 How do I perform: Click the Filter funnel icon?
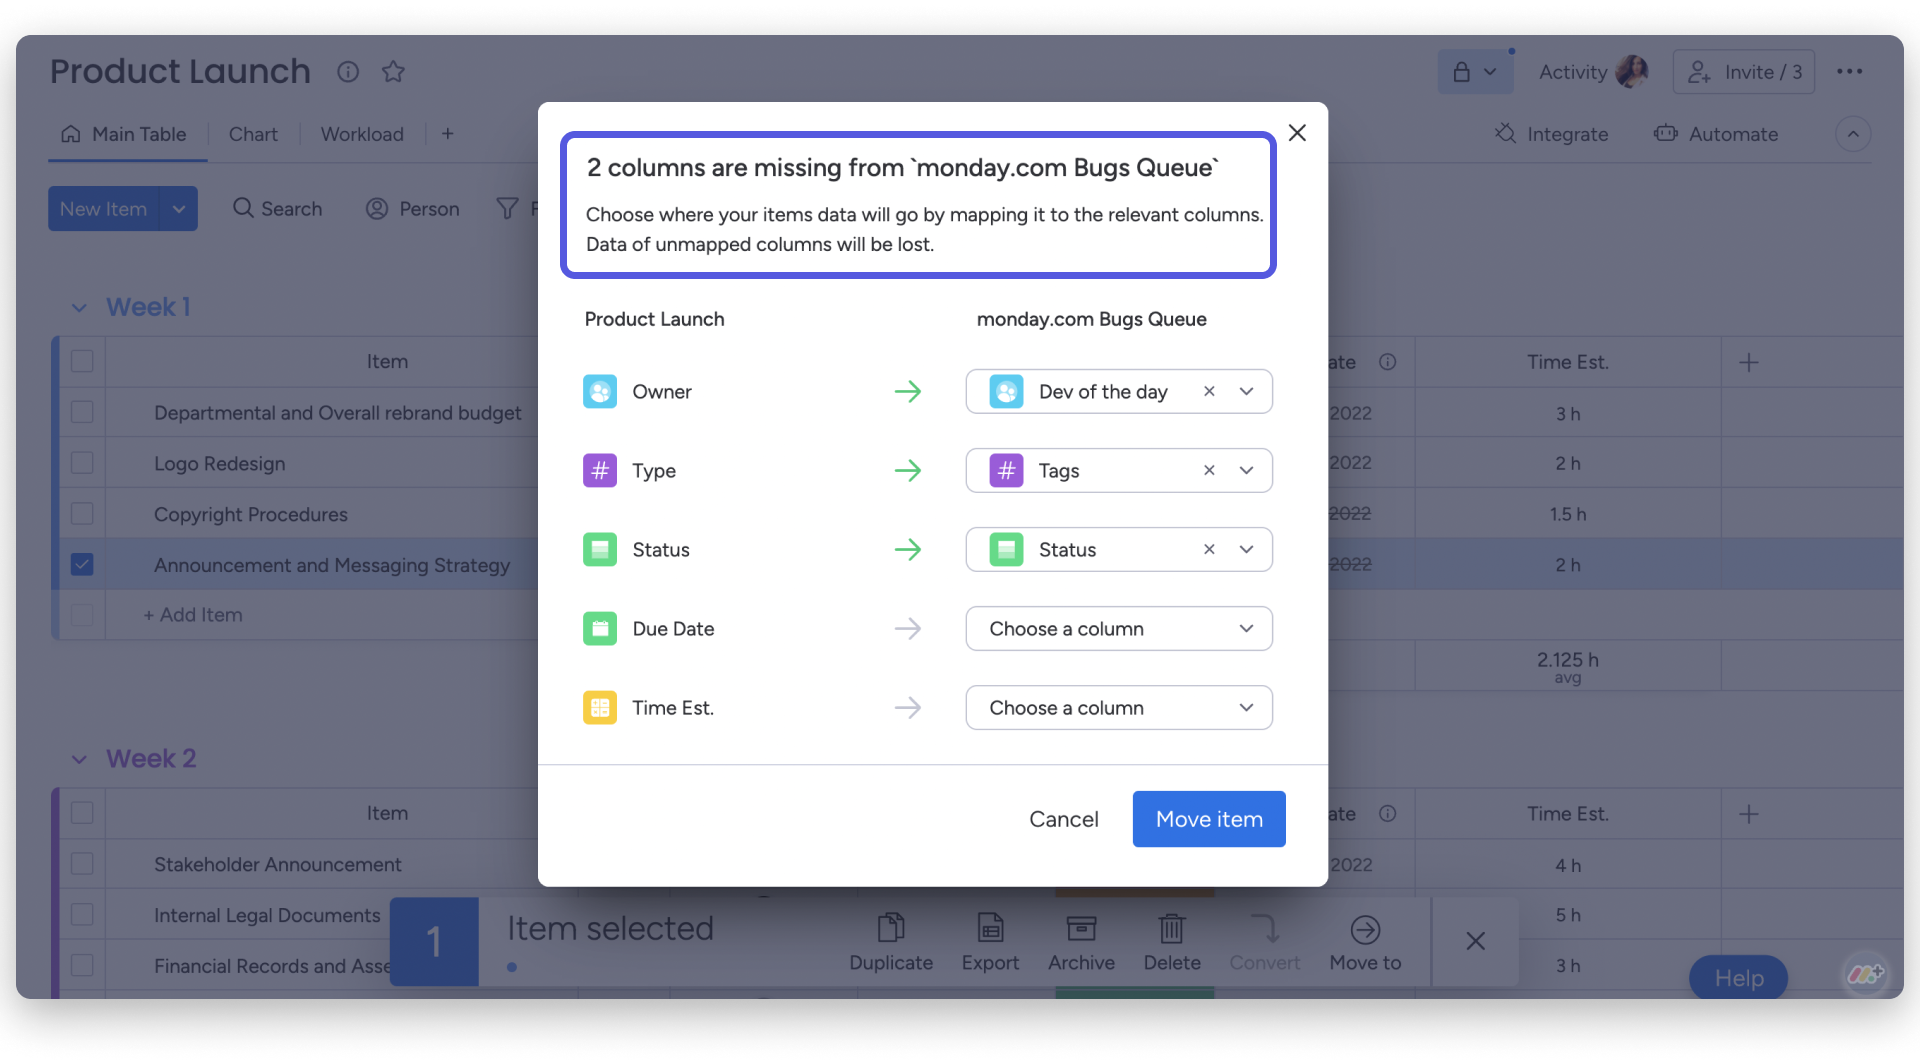508,209
